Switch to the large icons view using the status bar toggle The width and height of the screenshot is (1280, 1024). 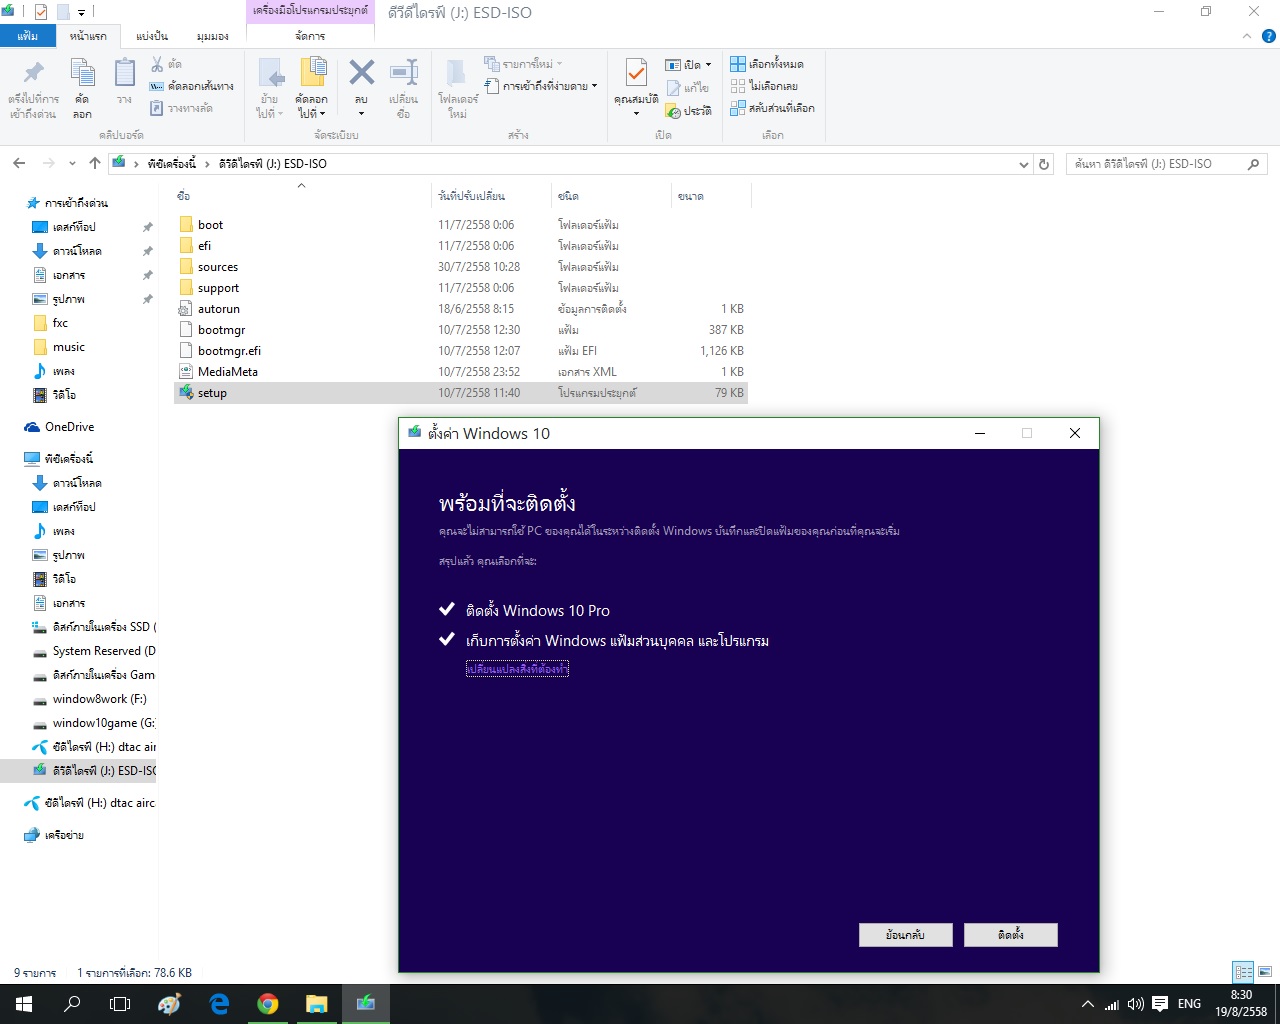coord(1265,972)
